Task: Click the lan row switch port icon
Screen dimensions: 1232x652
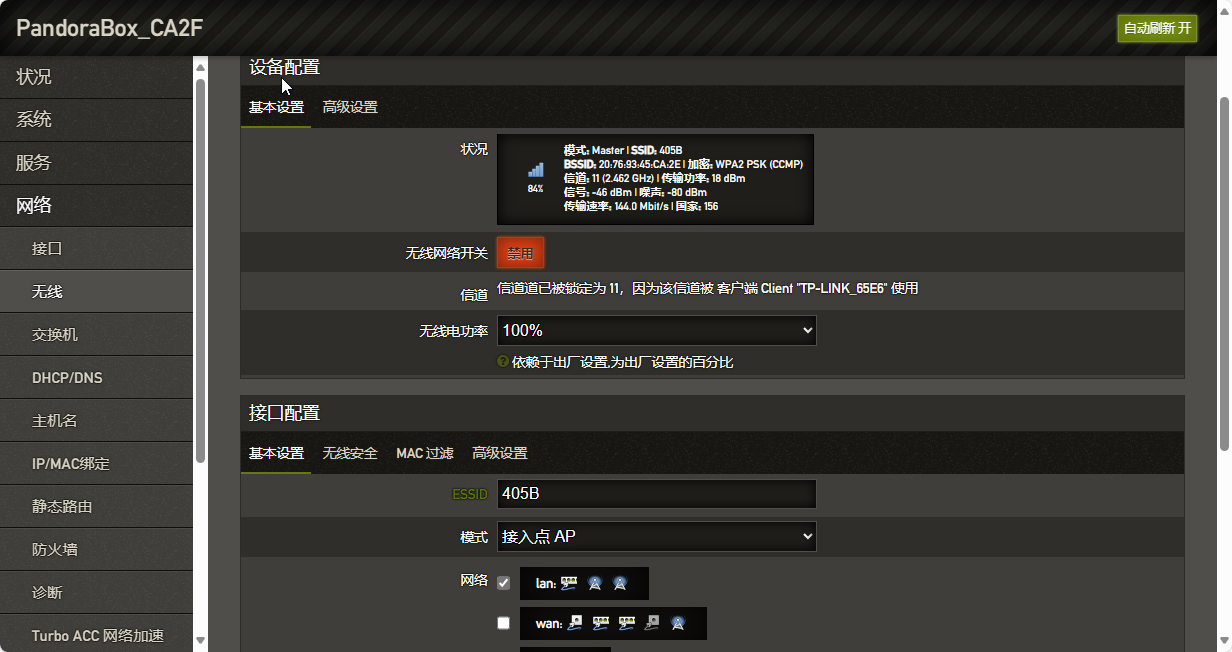Action: pyautogui.click(x=569, y=583)
